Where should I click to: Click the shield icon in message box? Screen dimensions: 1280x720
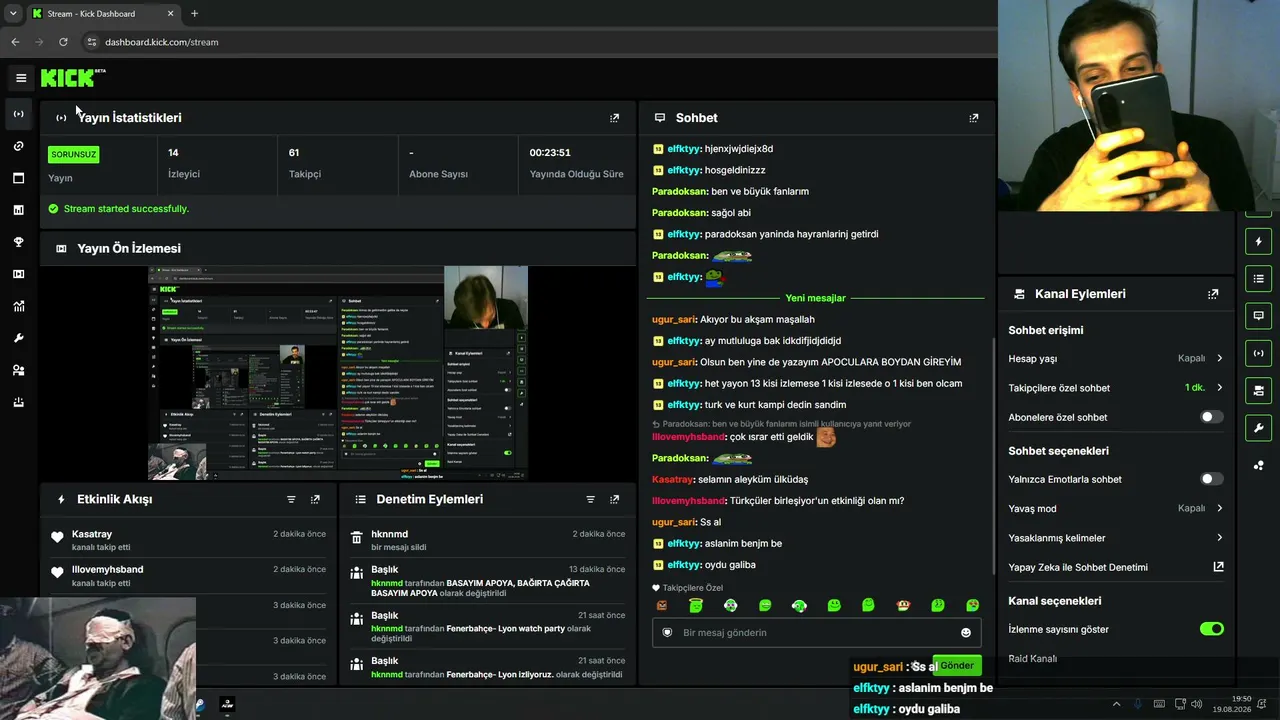coord(668,633)
